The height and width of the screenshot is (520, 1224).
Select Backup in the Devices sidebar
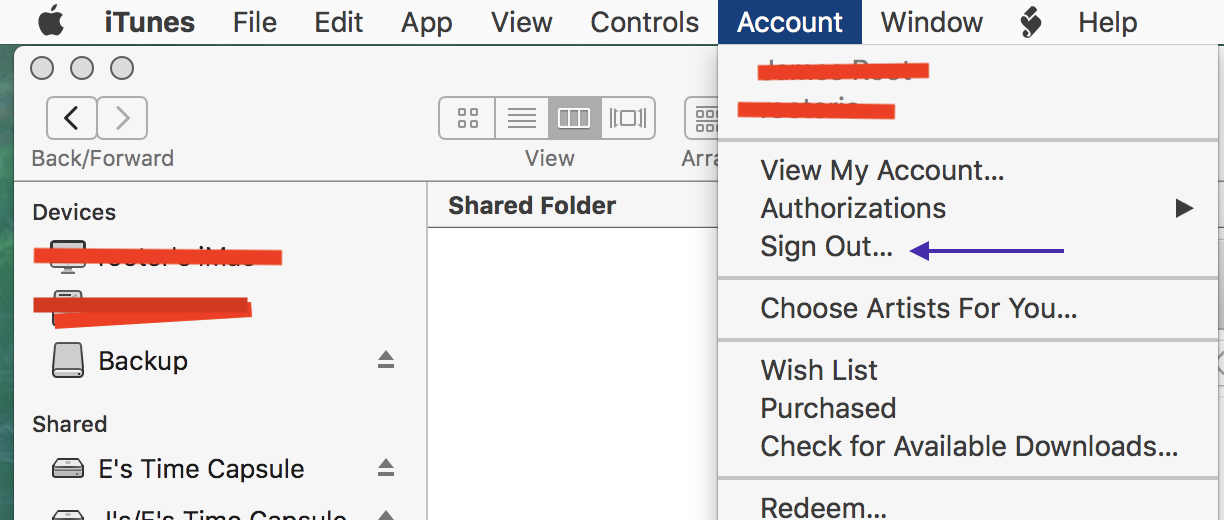142,361
